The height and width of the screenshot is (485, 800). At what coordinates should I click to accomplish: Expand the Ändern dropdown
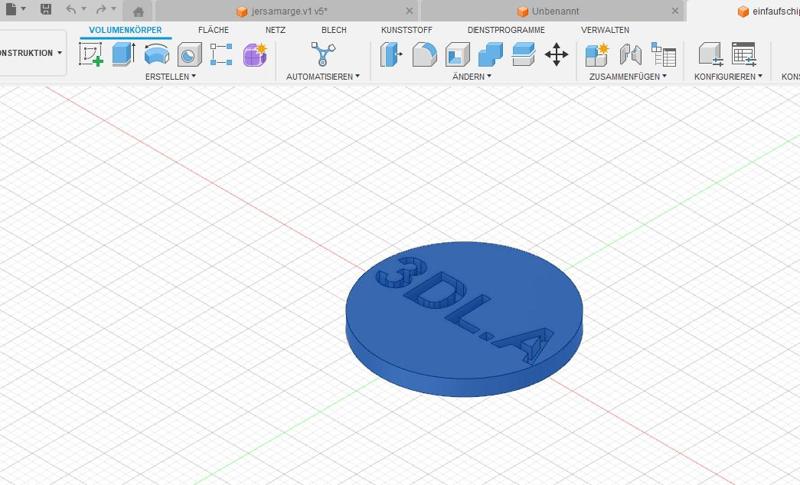(x=471, y=76)
